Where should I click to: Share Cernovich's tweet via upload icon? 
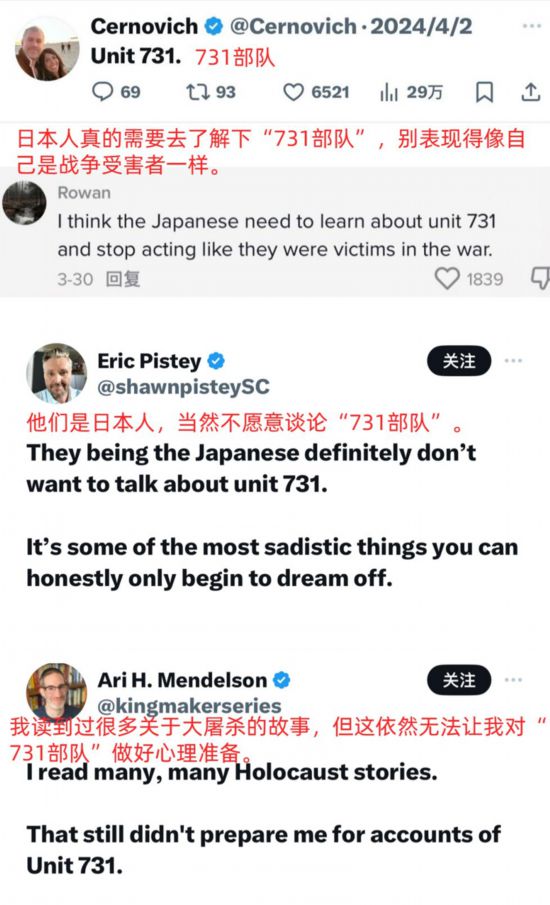pos(530,92)
